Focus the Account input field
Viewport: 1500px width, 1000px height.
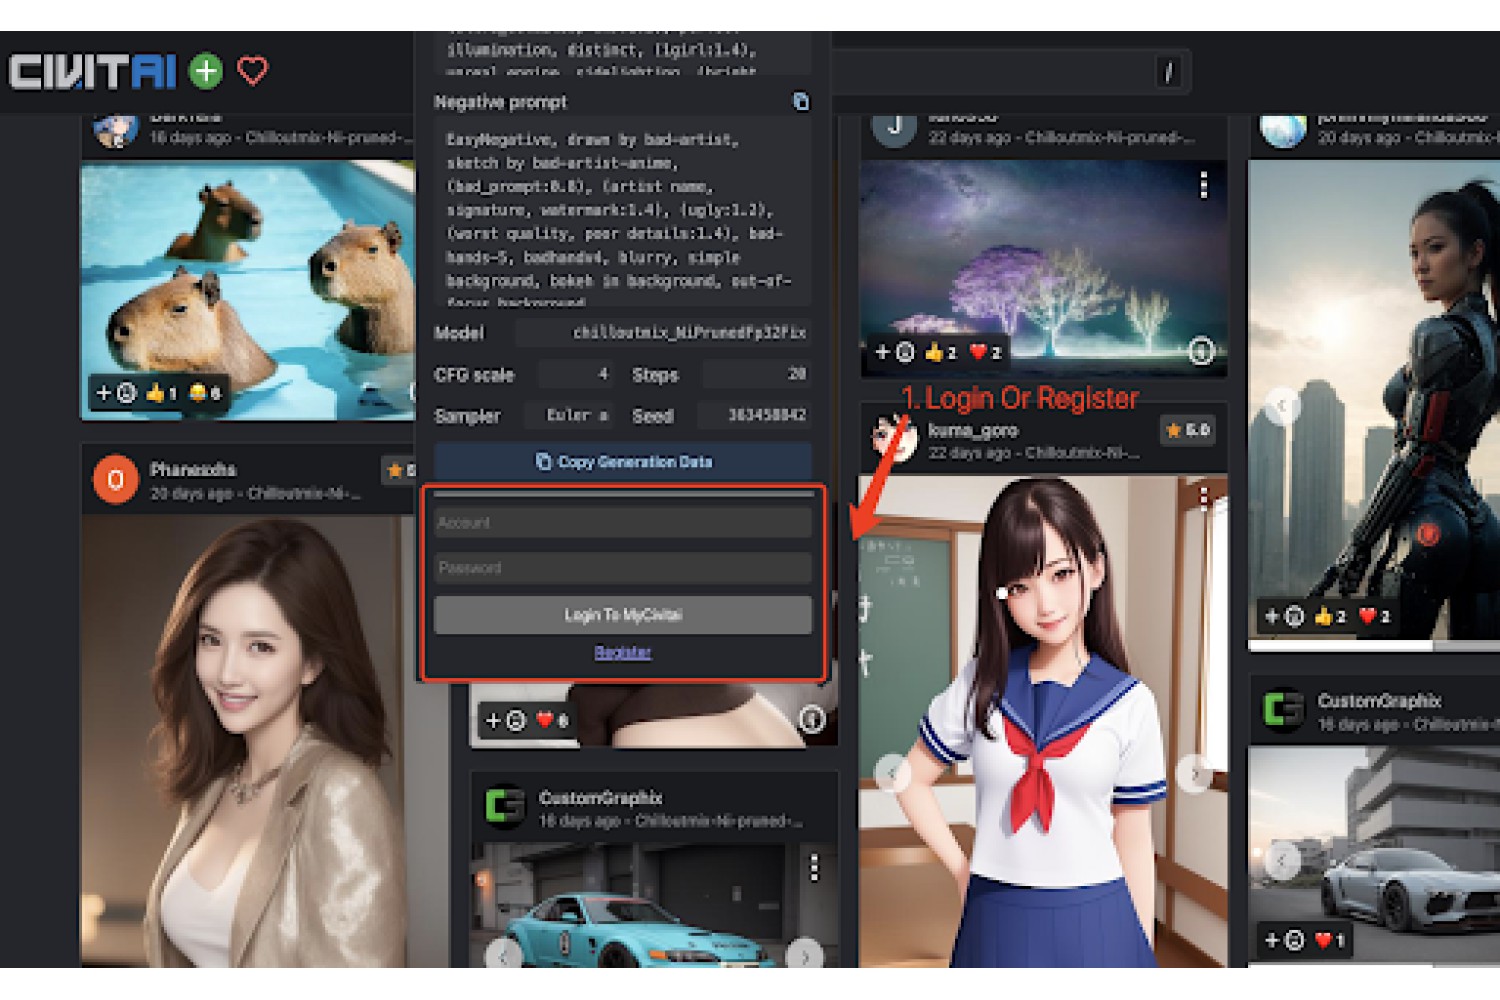(623, 522)
